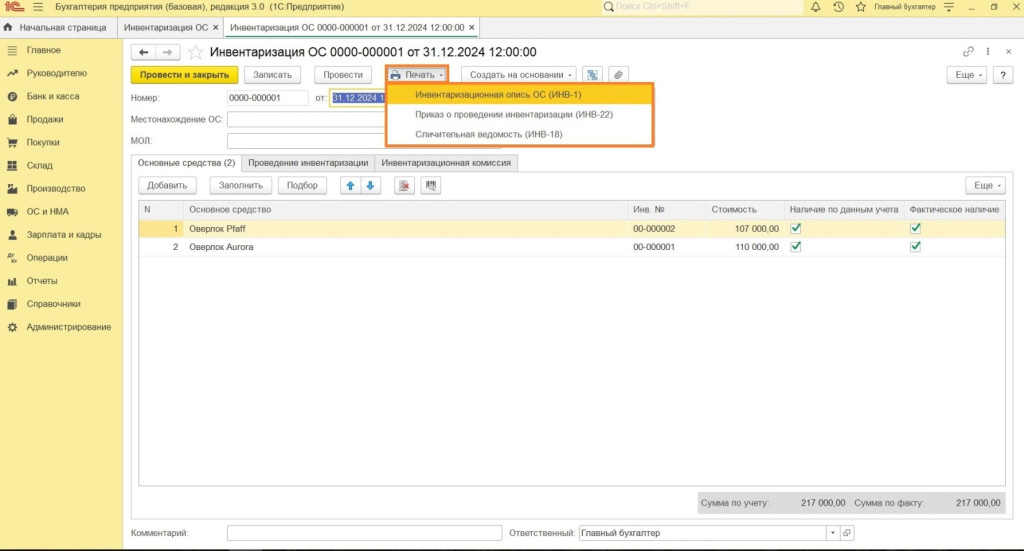Expand Ответственный dropdown arrow

click(x=833, y=533)
